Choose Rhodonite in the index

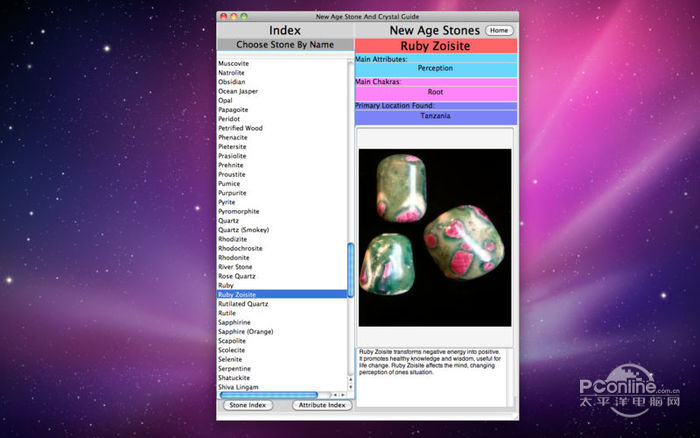tap(234, 258)
